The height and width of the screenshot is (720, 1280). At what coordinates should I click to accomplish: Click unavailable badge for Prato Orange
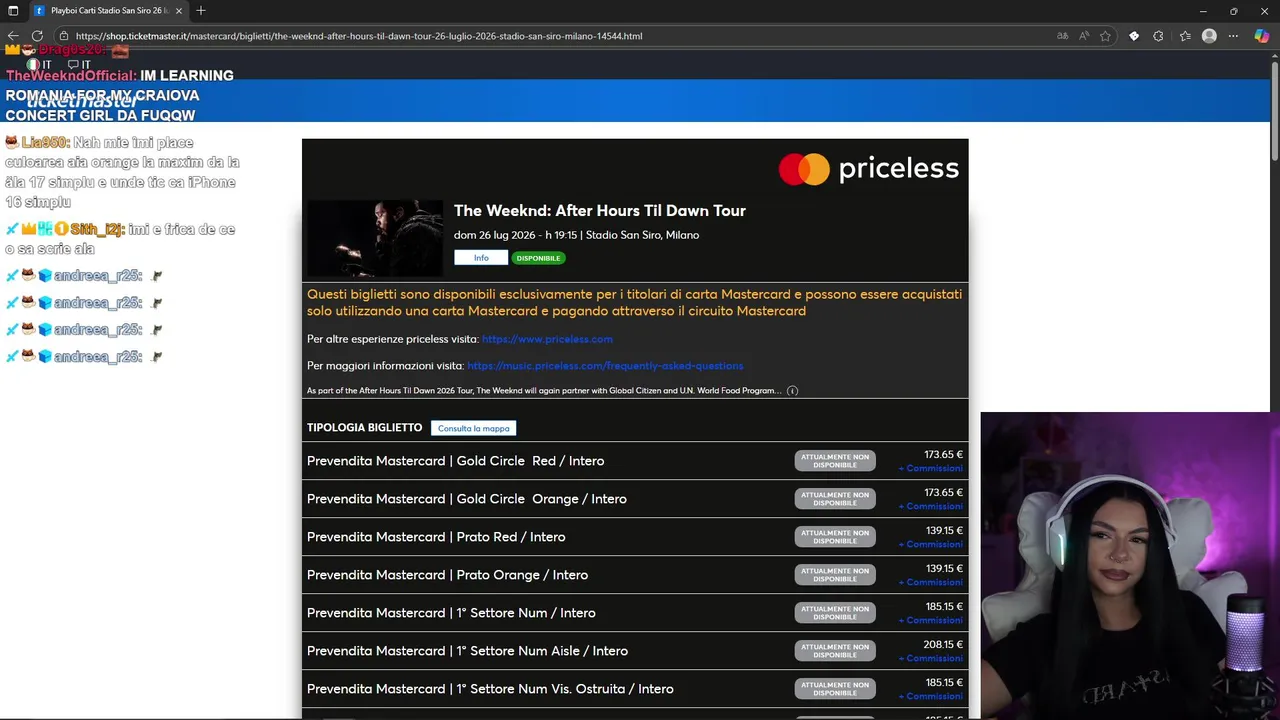pyautogui.click(x=835, y=575)
